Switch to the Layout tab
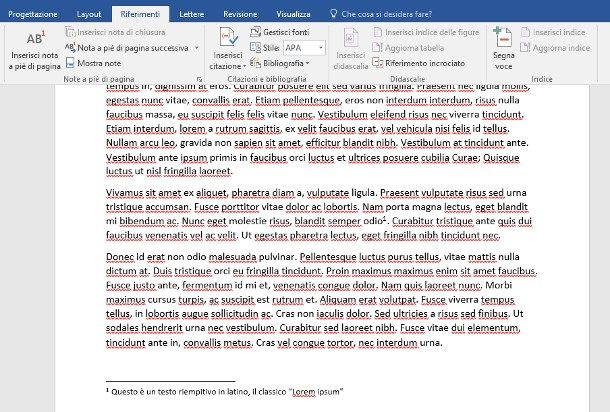 [x=89, y=14]
